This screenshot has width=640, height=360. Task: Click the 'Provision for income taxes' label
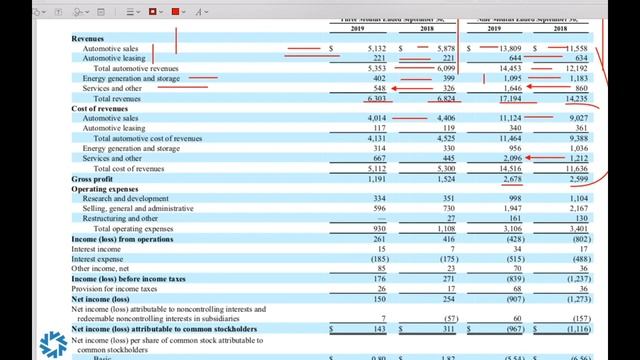point(114,289)
